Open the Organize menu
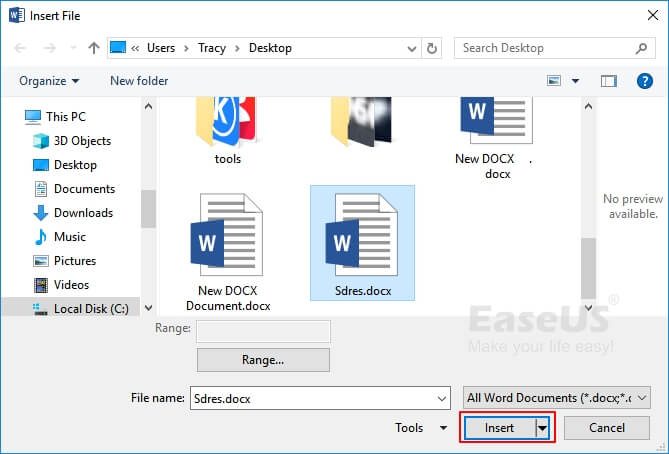Screen dimensions: 669x454 pos(48,81)
